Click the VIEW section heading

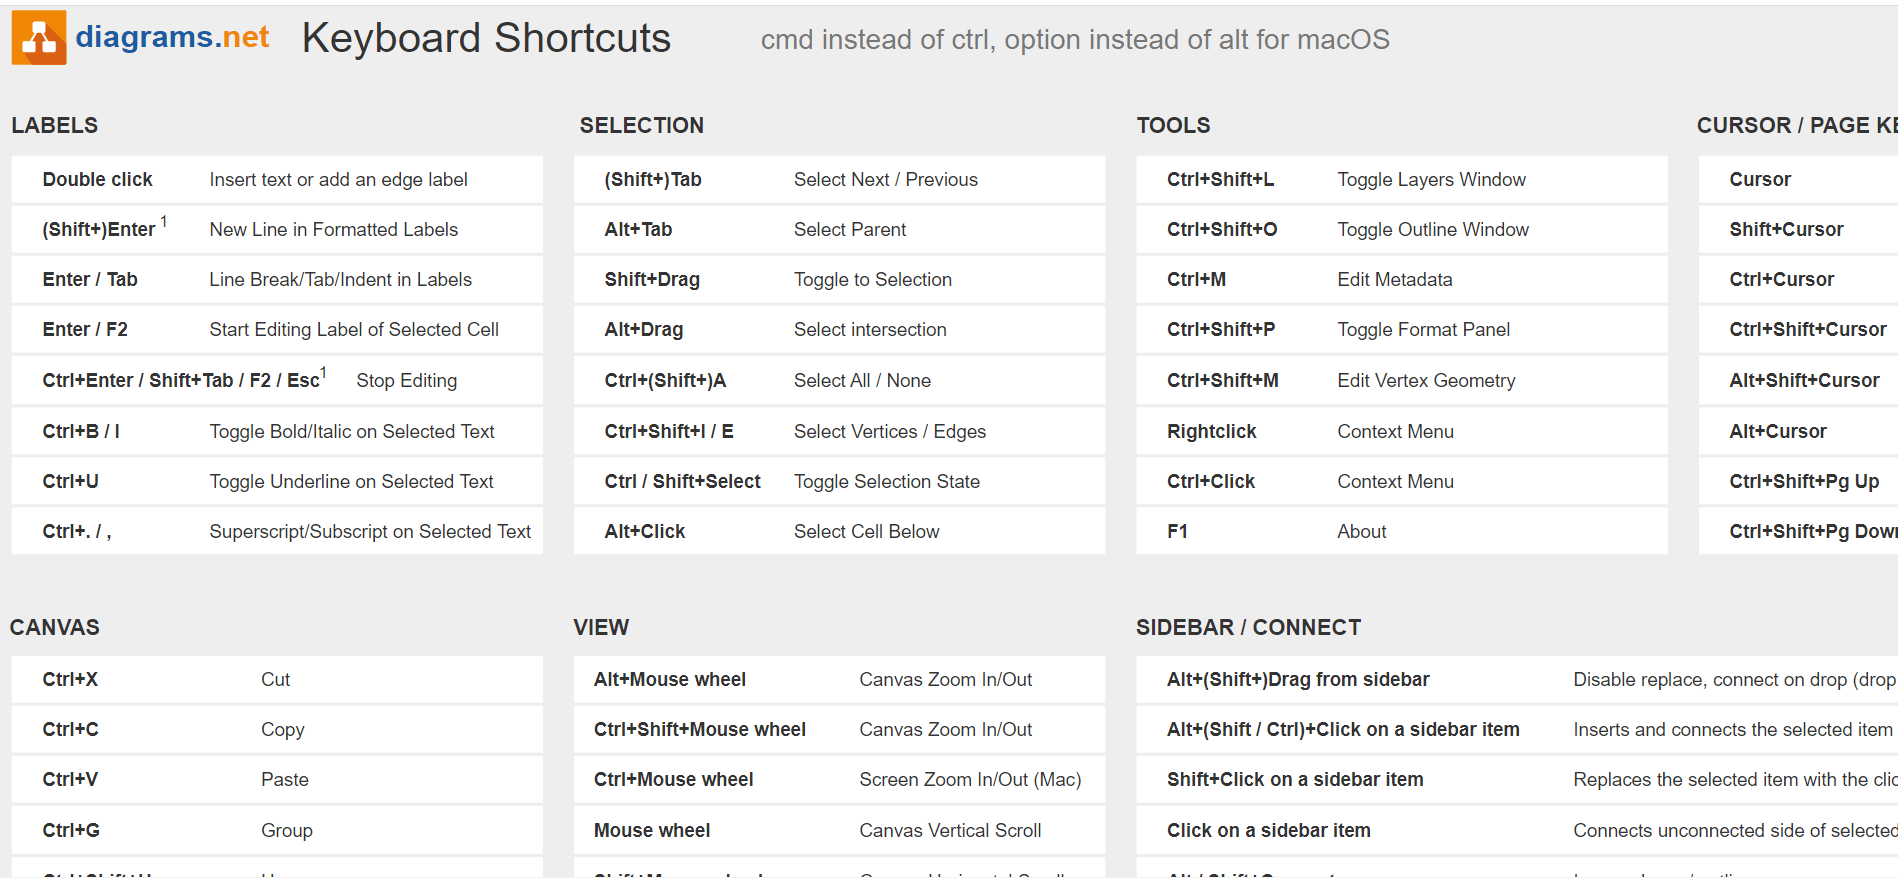[x=601, y=628]
